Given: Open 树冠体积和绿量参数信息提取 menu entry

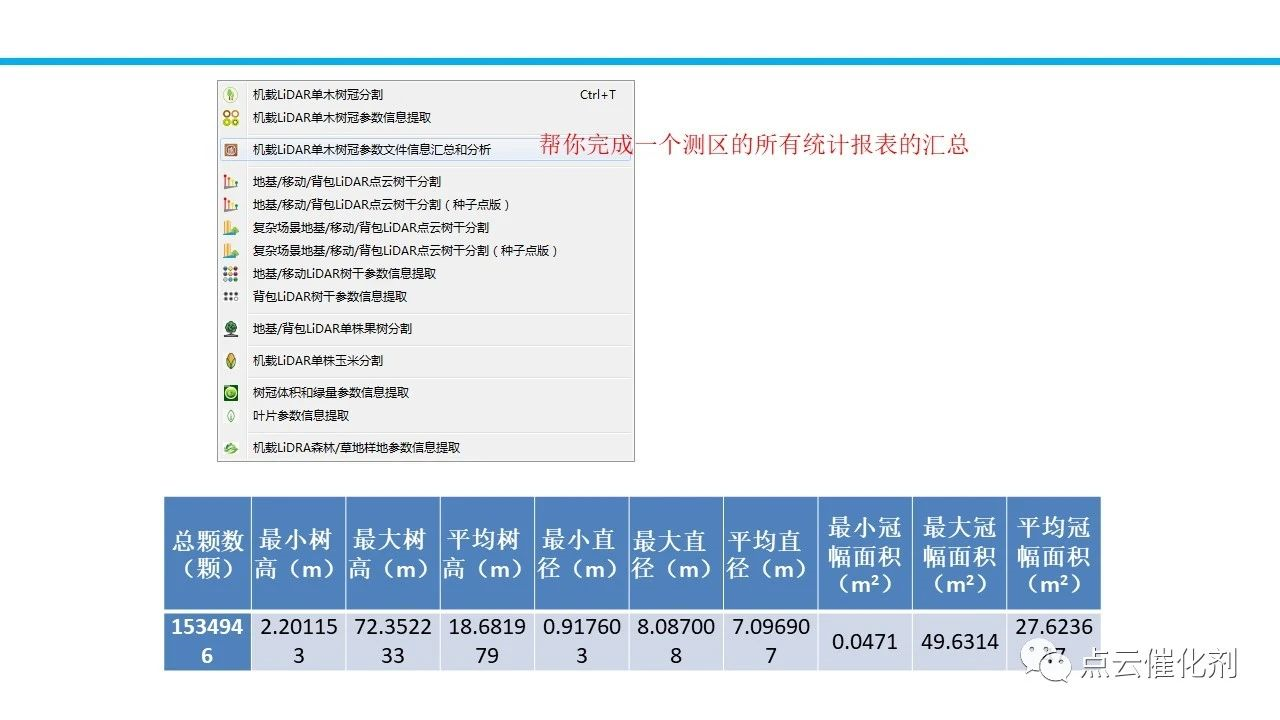Looking at the screenshot, I should 426,393.
